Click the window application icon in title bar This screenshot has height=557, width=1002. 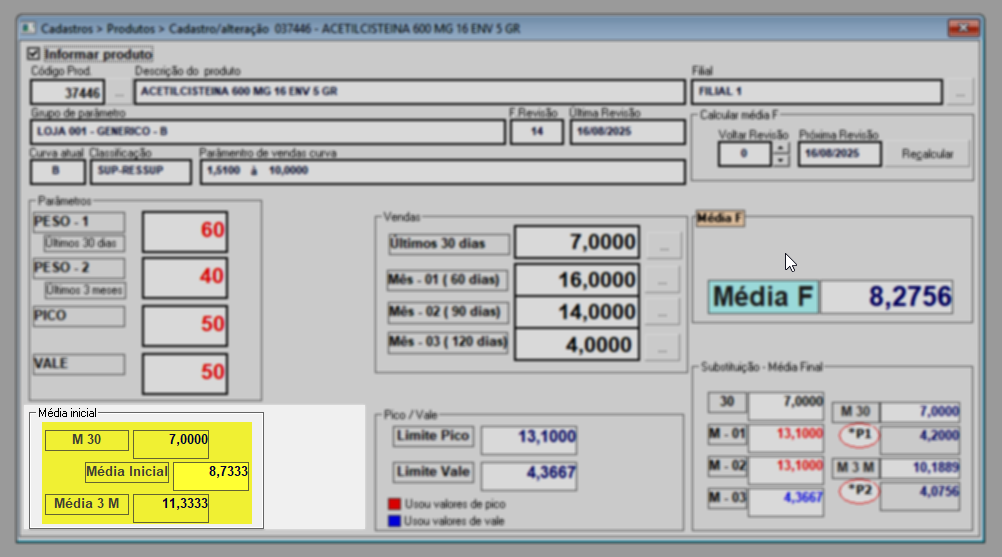(28, 29)
